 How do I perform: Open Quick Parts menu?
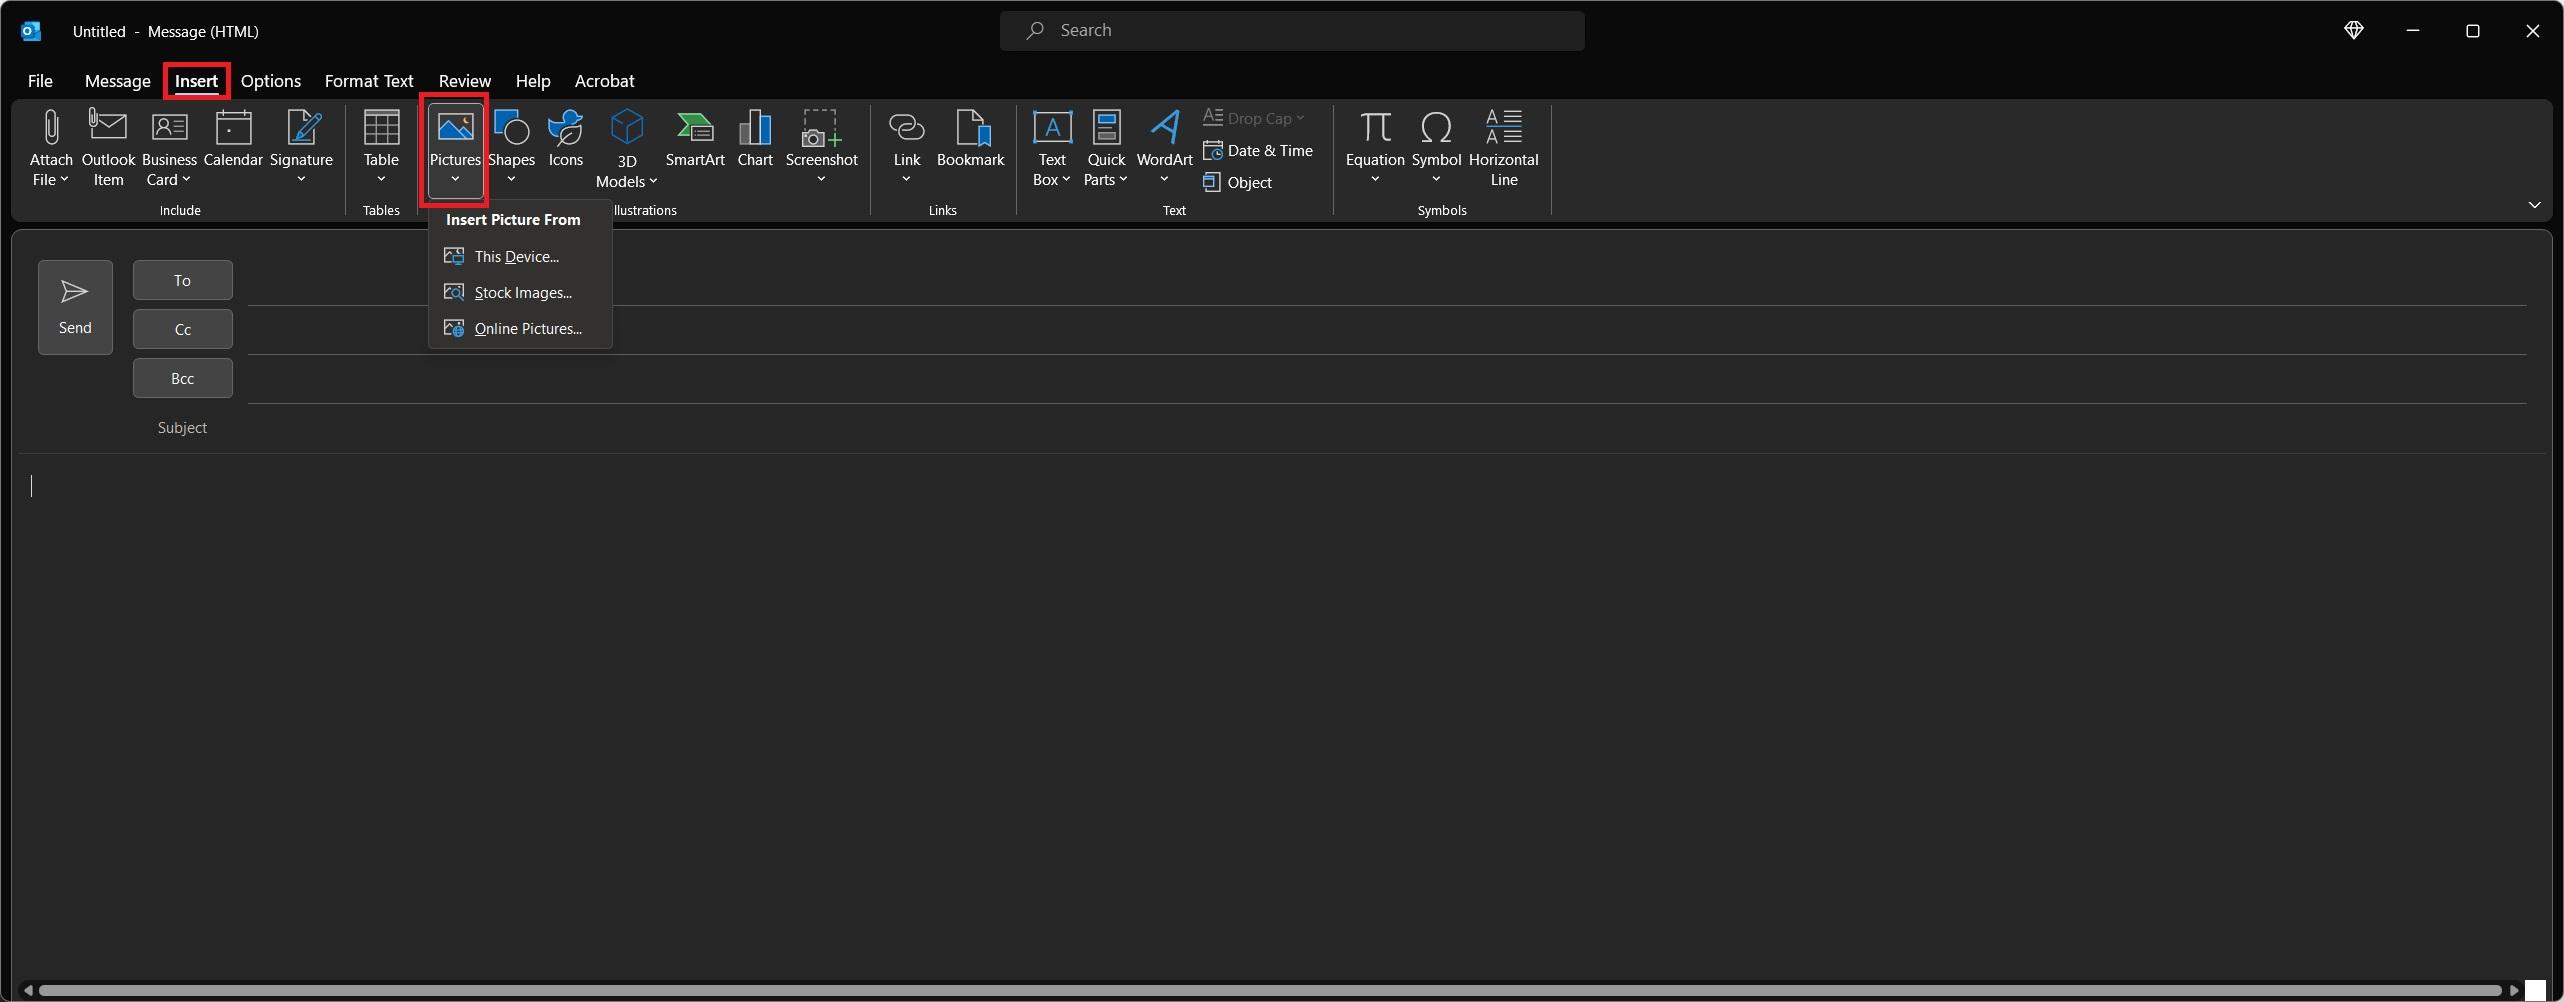[x=1106, y=148]
